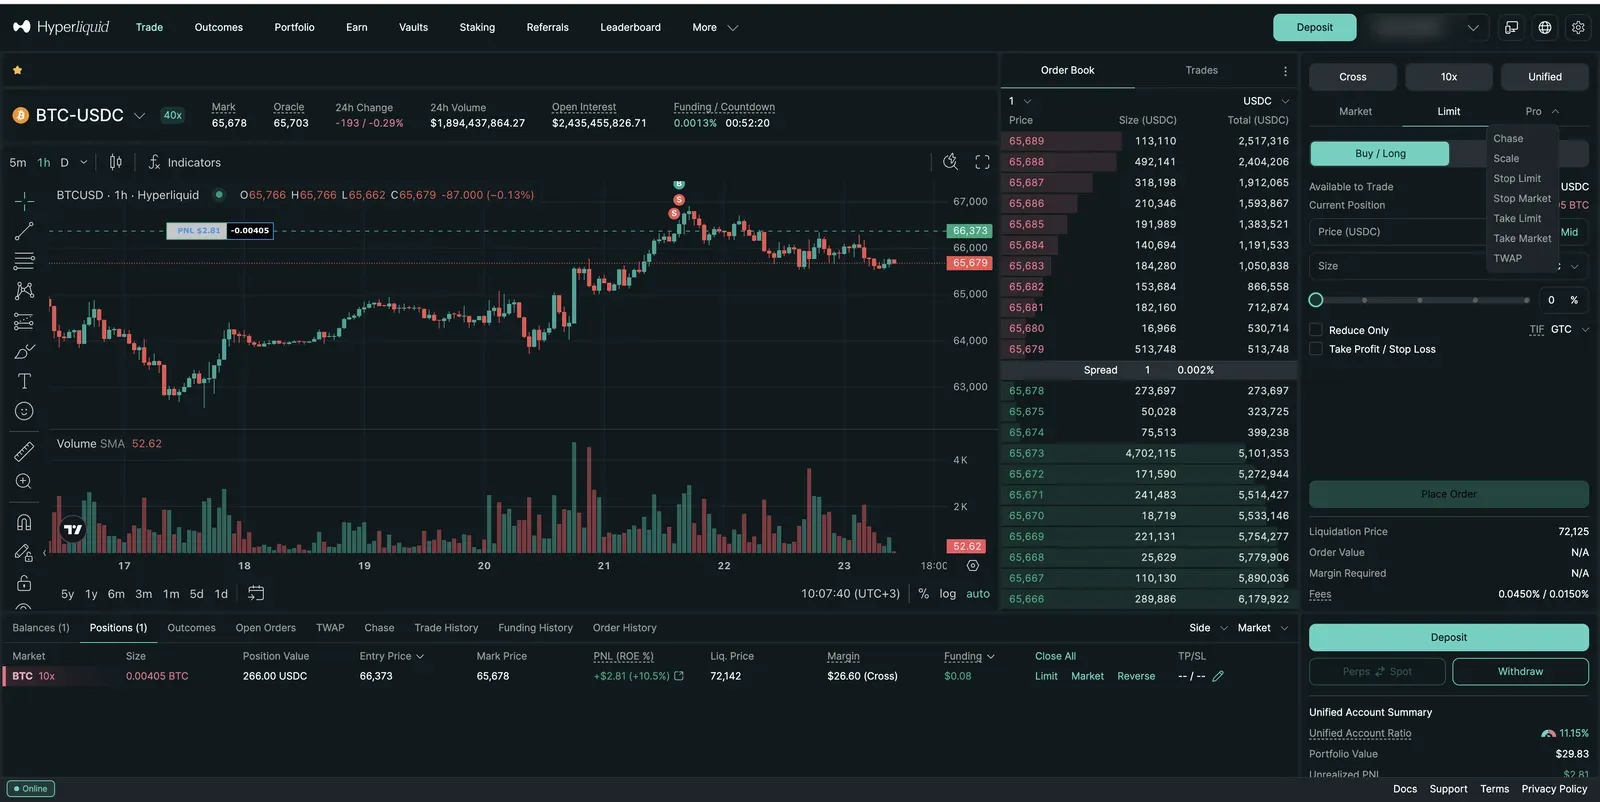Choose Stop Limit from Pro menu
The image size is (1600, 802).
1517,179
